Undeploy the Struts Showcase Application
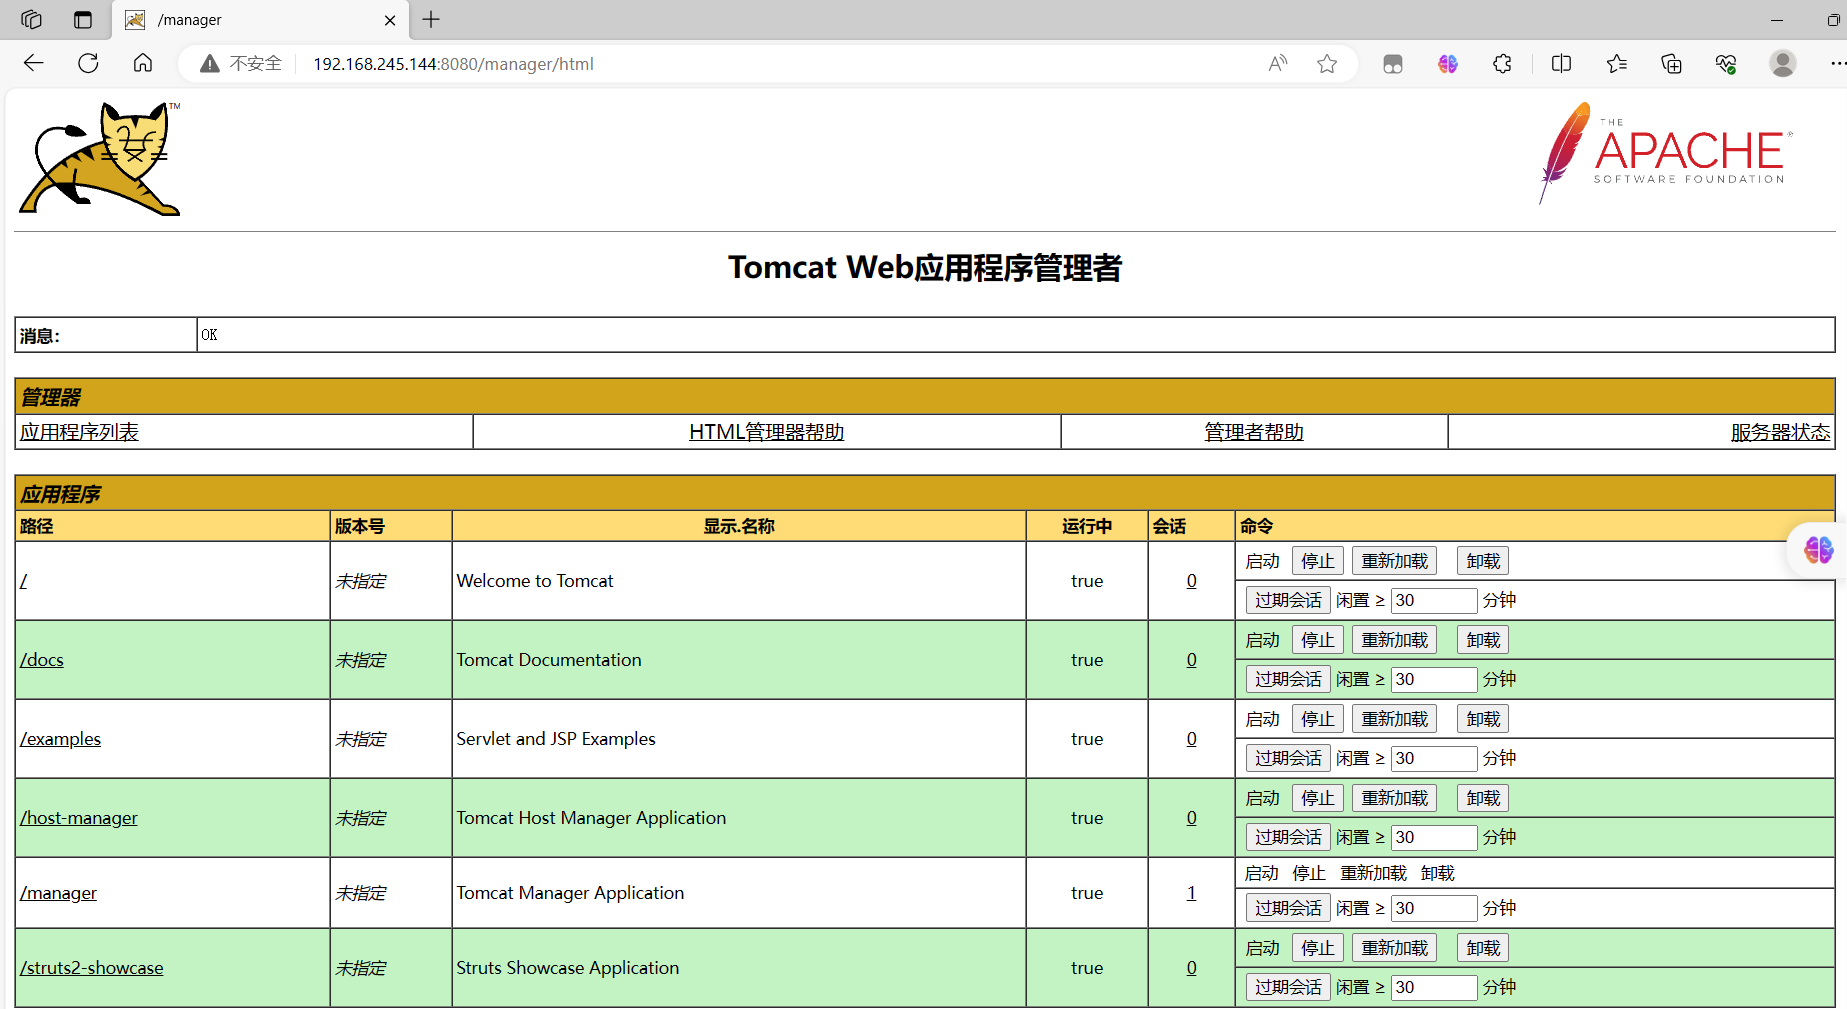The image size is (1847, 1009). coord(1483,948)
